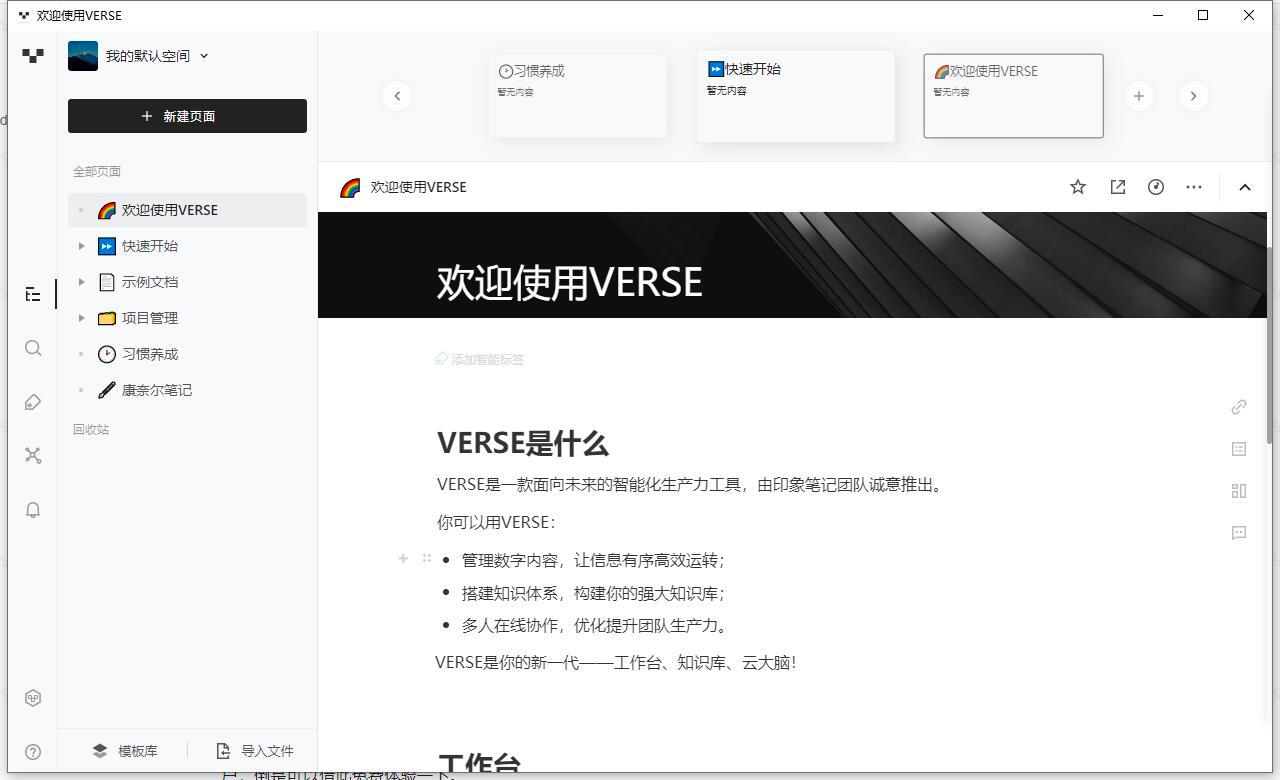Viewport: 1280px width, 780px height.
Task: Share the page via the export icon
Action: 1117,186
